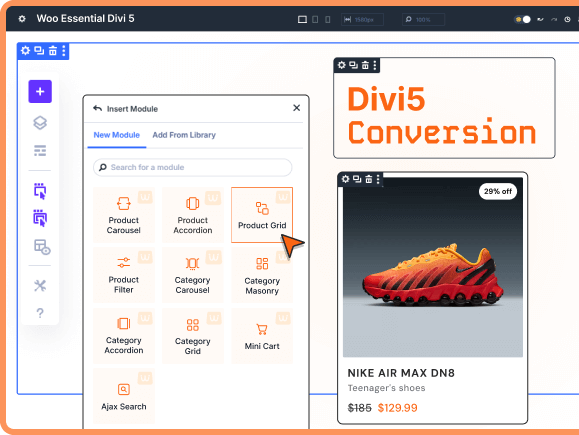Select the hover-mode cursor icon in sidebar
Image resolution: width=579 pixels, height=435 pixels.
tap(40, 218)
